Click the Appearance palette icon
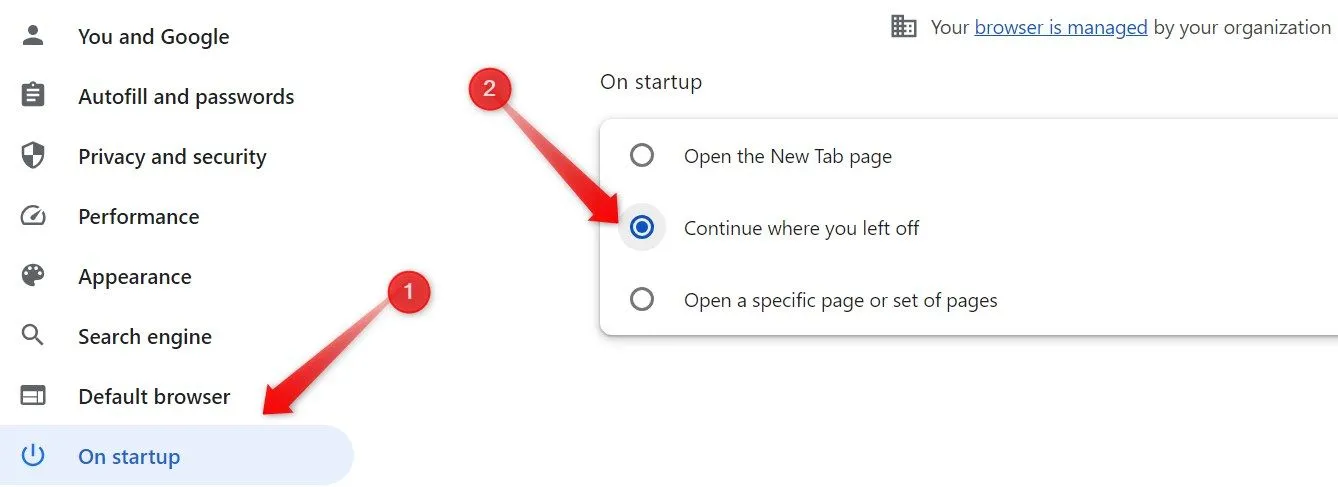The image size is (1338, 487). (x=33, y=276)
